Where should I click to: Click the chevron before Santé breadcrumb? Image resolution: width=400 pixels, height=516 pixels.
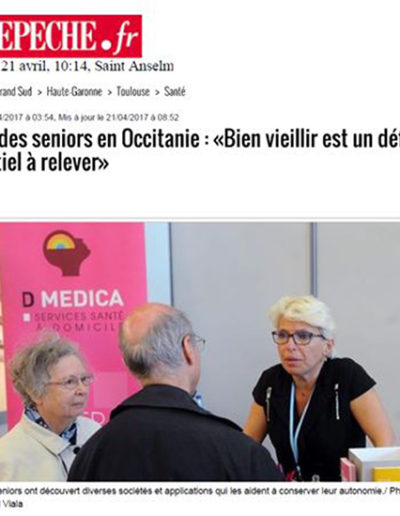[157, 92]
